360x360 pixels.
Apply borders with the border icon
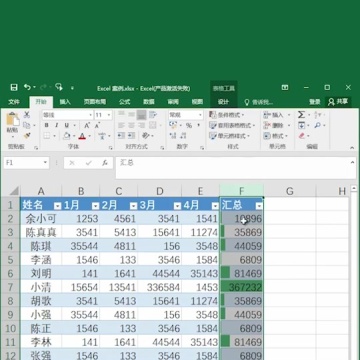[x=47, y=136]
